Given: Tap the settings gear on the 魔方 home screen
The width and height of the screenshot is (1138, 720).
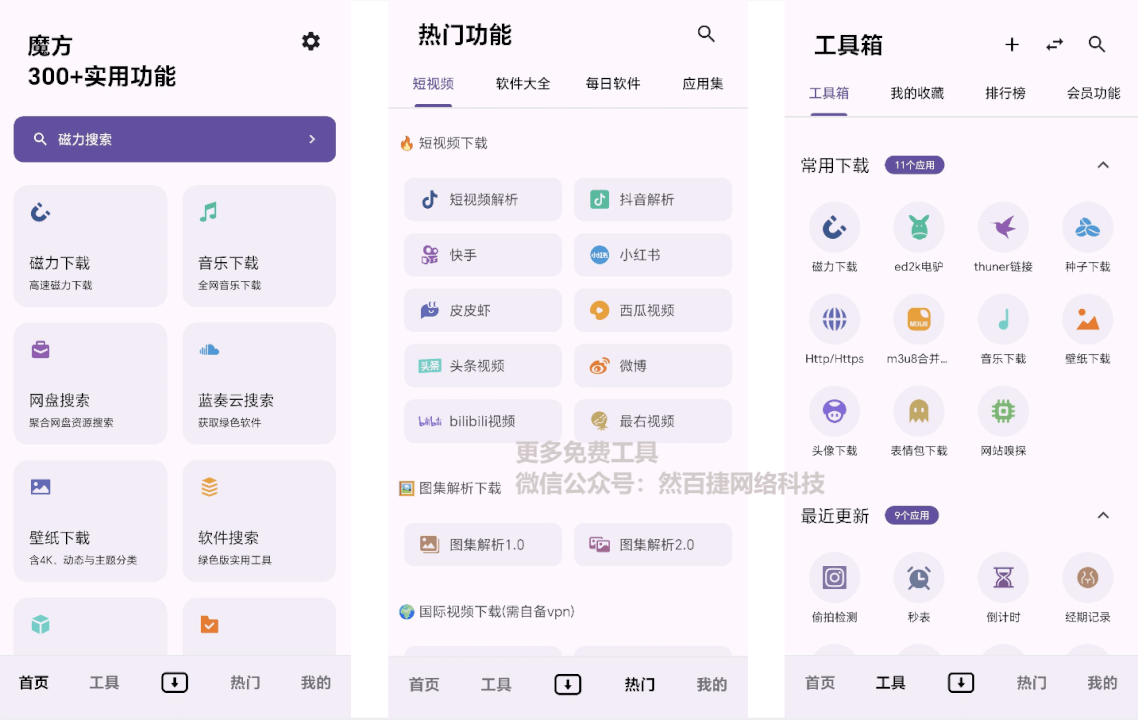Looking at the screenshot, I should click(x=310, y=41).
